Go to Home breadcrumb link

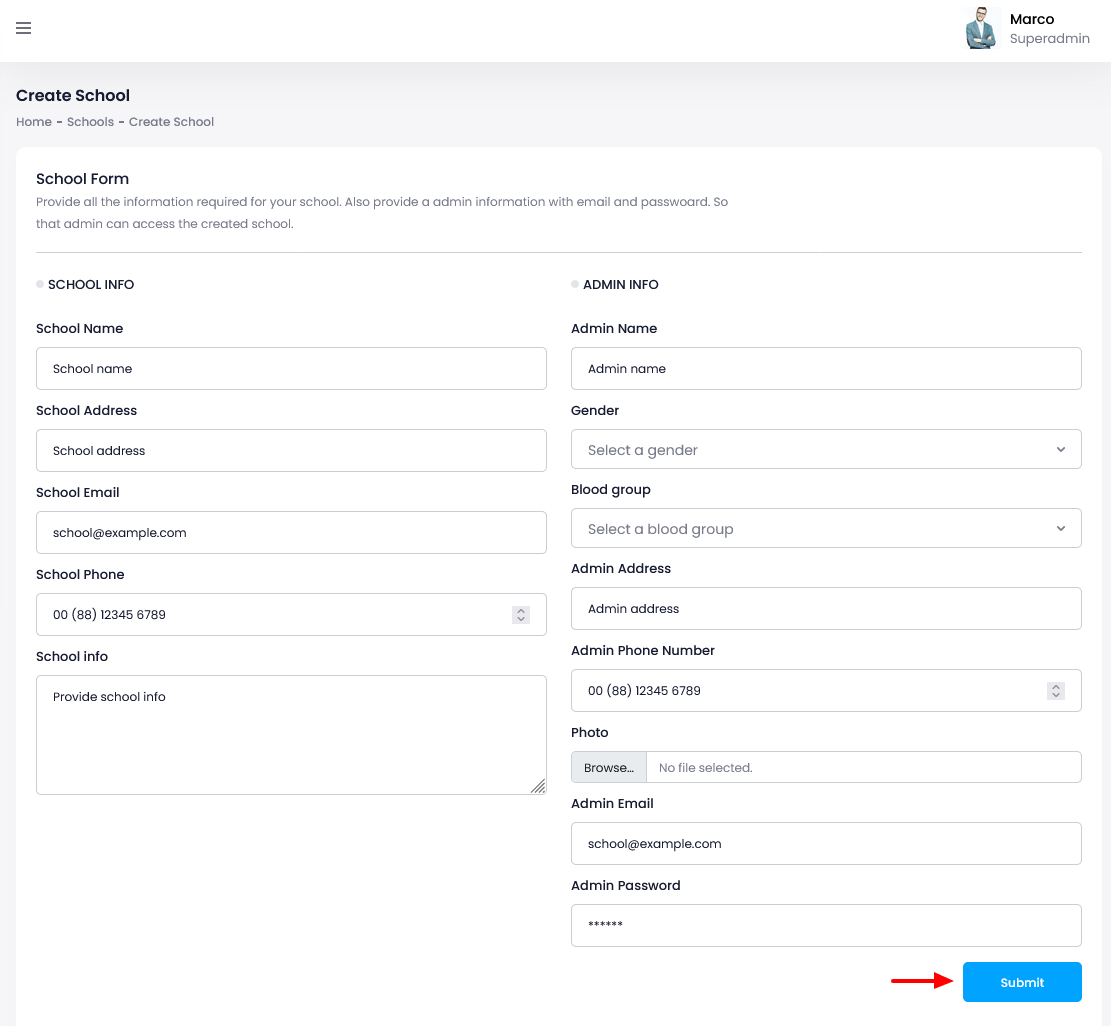(34, 122)
